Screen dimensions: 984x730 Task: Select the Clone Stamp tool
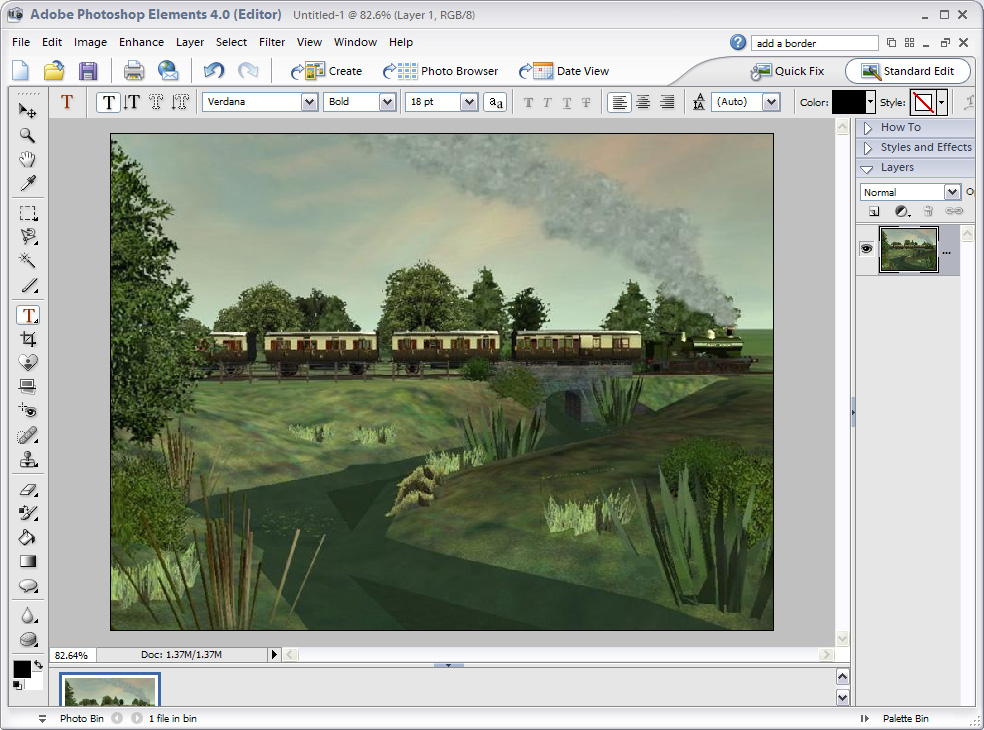click(28, 459)
